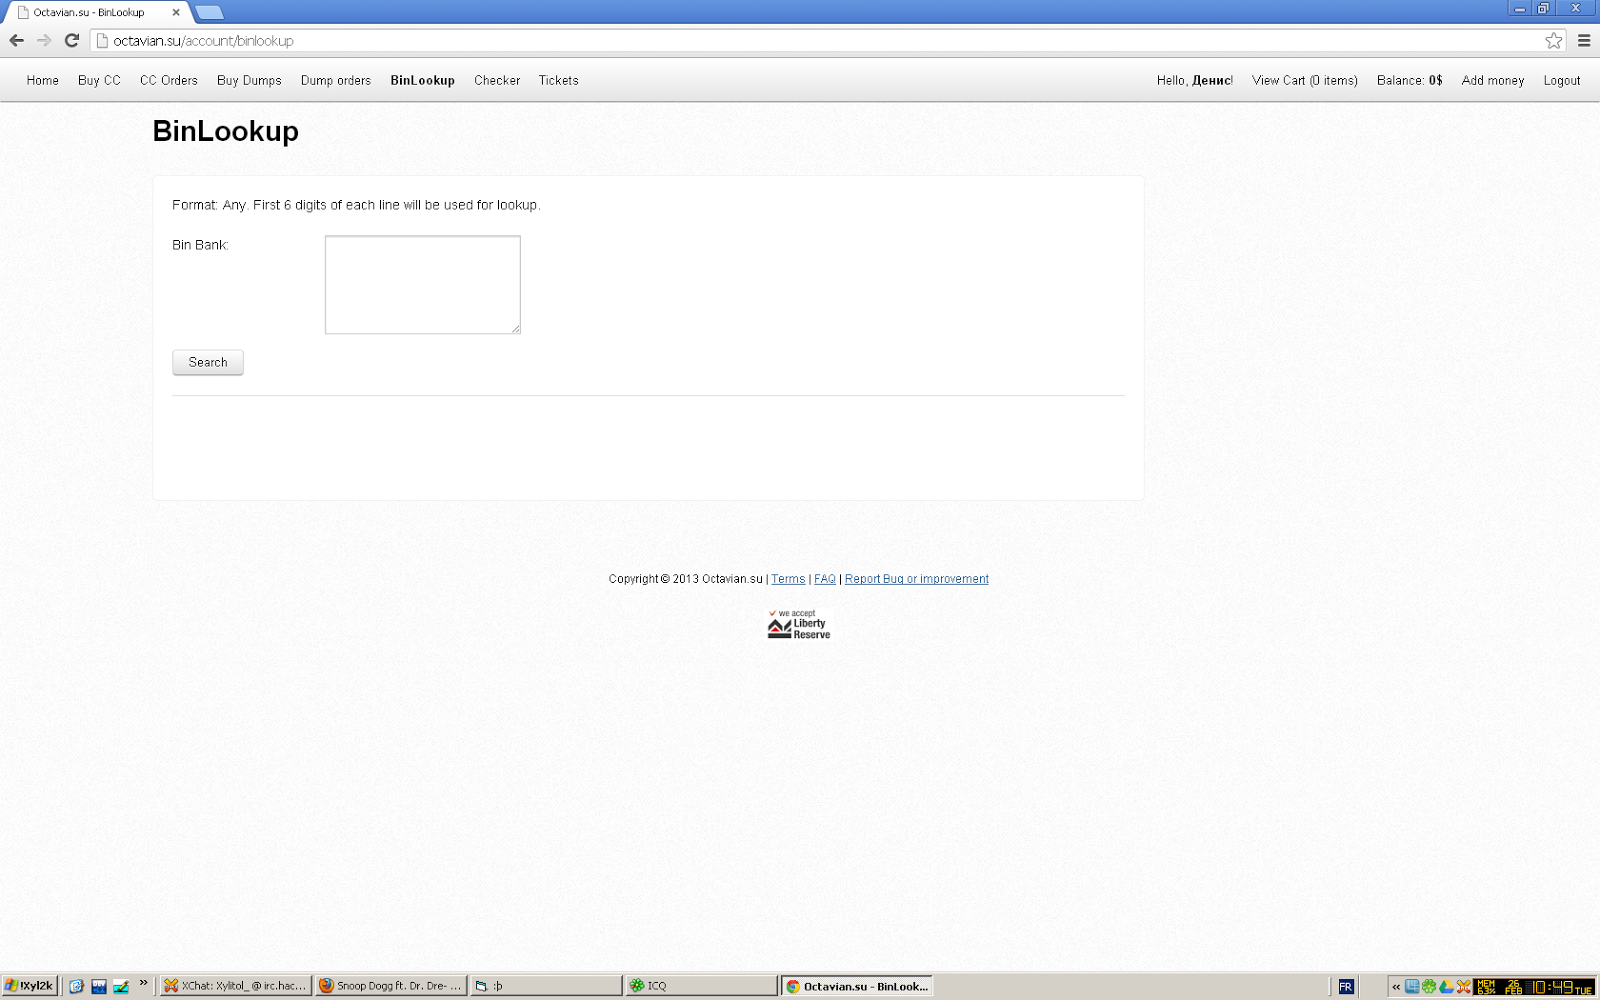Open the Chrome menu icon

click(1584, 41)
